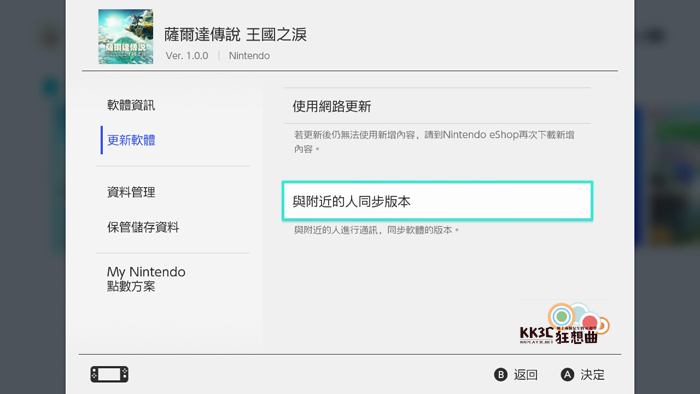Click the eShop re-download hint text

pyautogui.click(x=434, y=141)
